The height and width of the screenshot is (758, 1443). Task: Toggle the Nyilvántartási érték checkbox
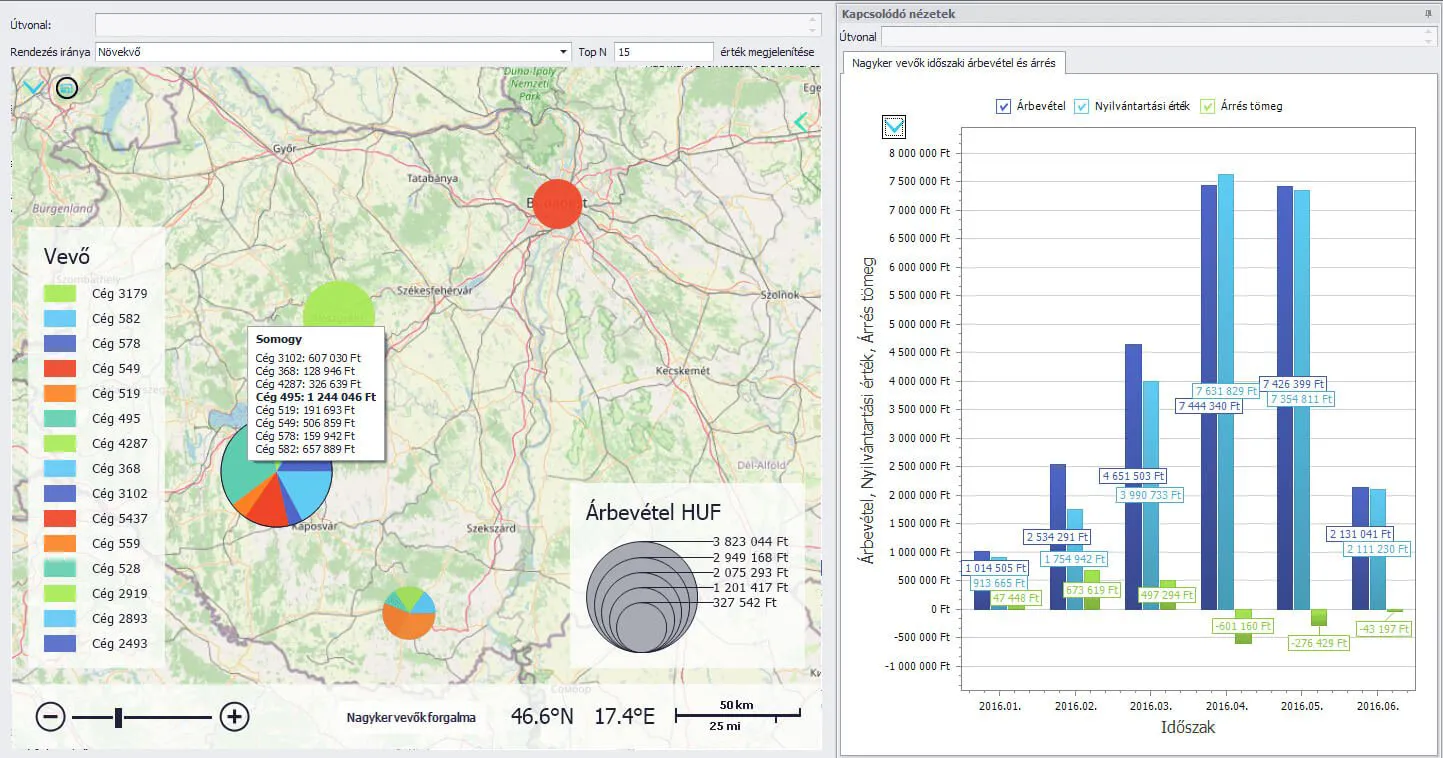[1081, 106]
